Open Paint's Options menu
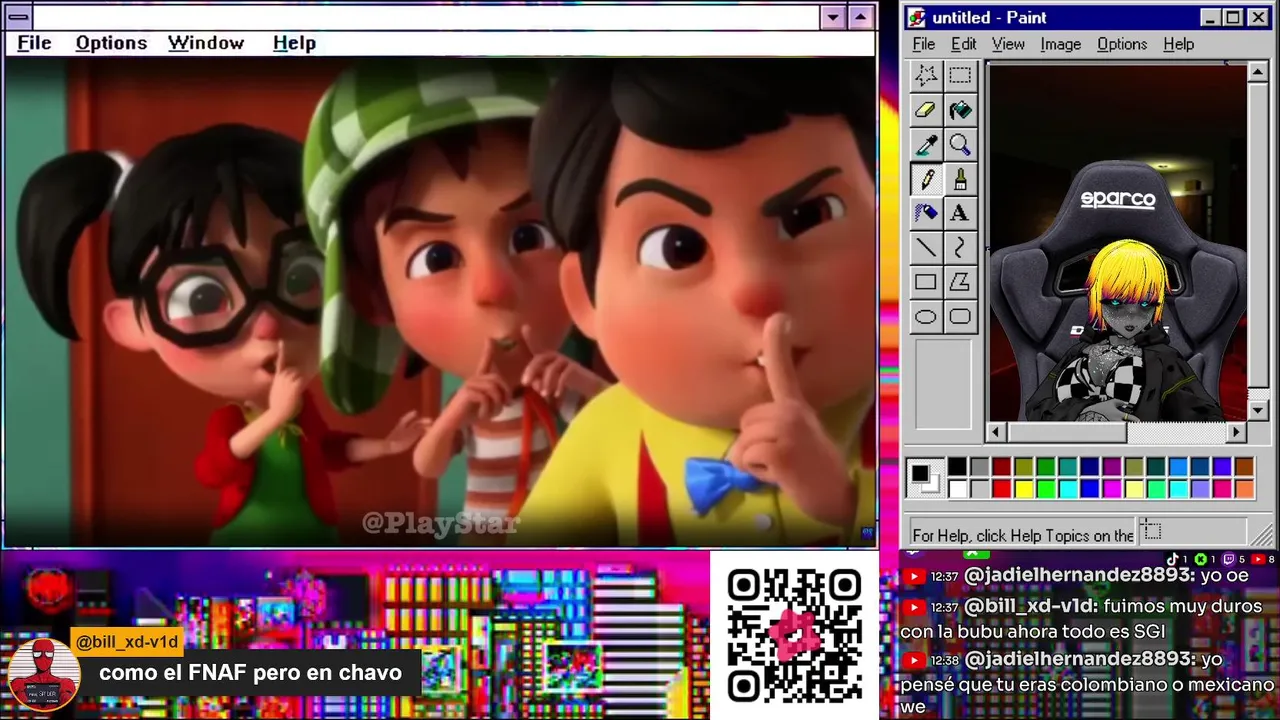 coord(1122,44)
